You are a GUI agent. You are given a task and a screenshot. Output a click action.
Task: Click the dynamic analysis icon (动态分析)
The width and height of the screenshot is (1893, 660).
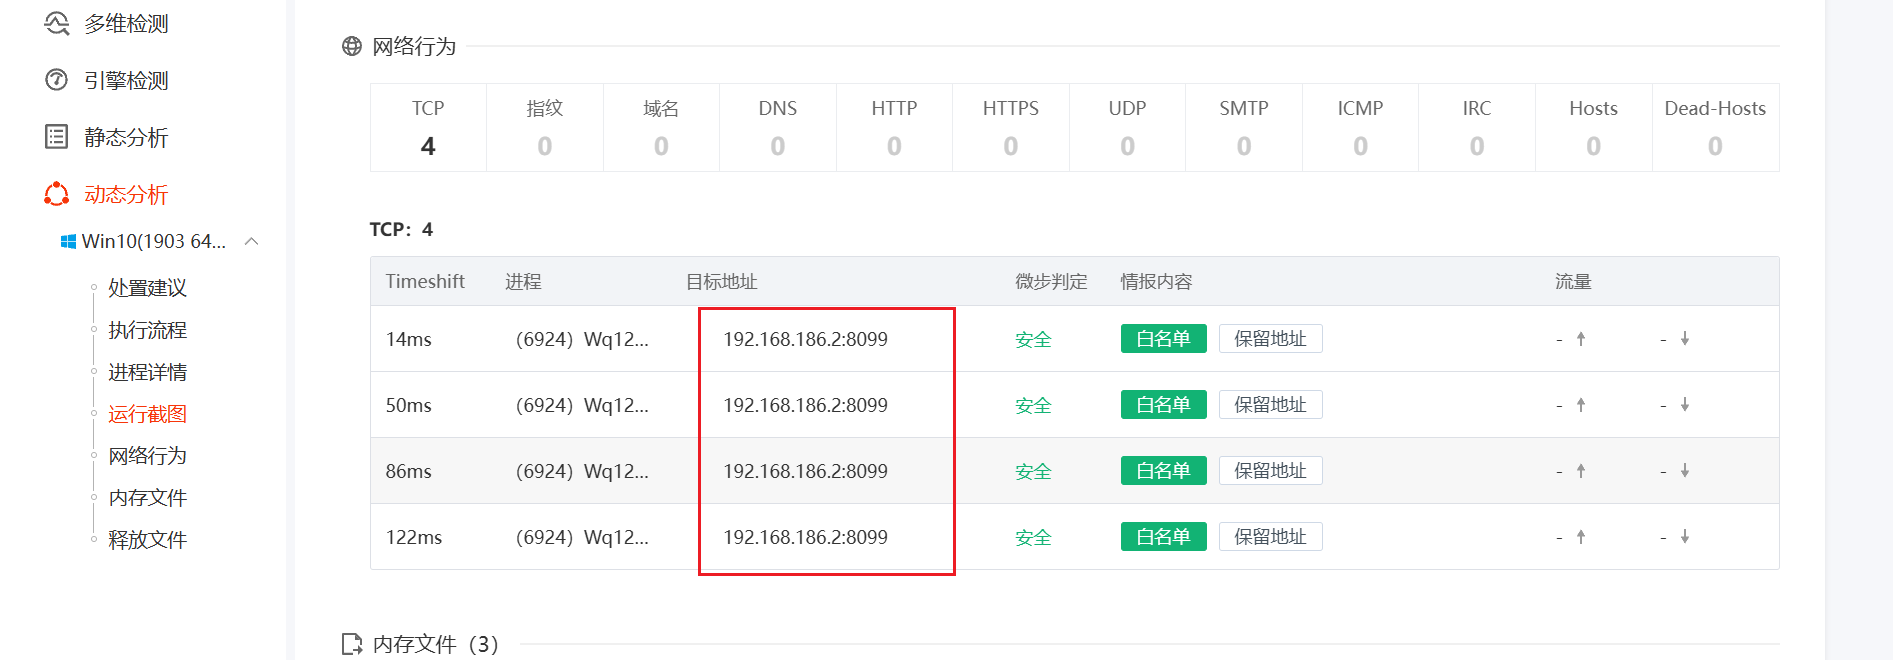[x=57, y=194]
